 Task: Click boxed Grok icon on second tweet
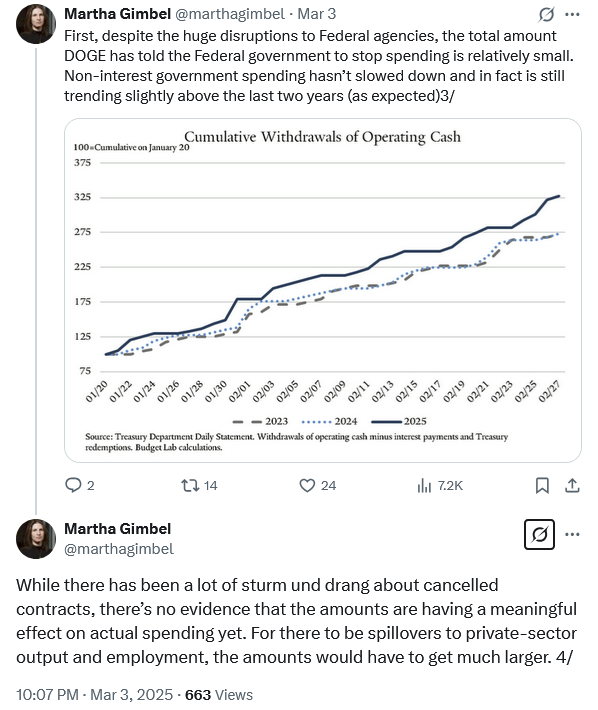tap(539, 534)
